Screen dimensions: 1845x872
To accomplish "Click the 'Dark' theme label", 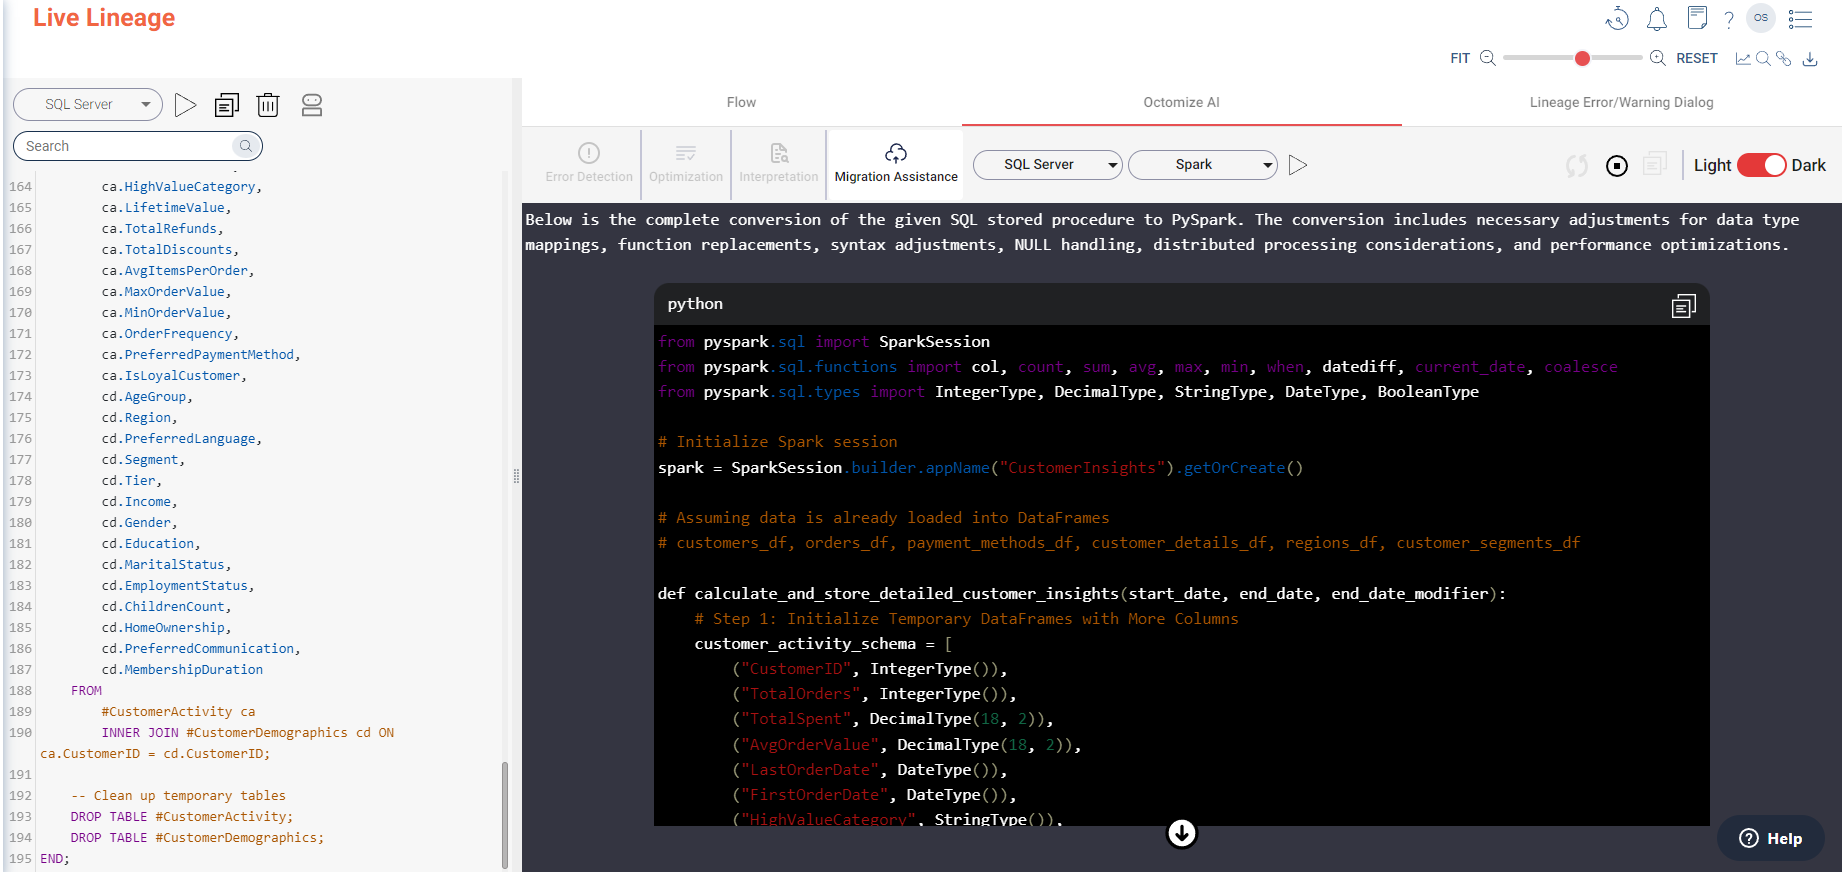I will coord(1808,165).
